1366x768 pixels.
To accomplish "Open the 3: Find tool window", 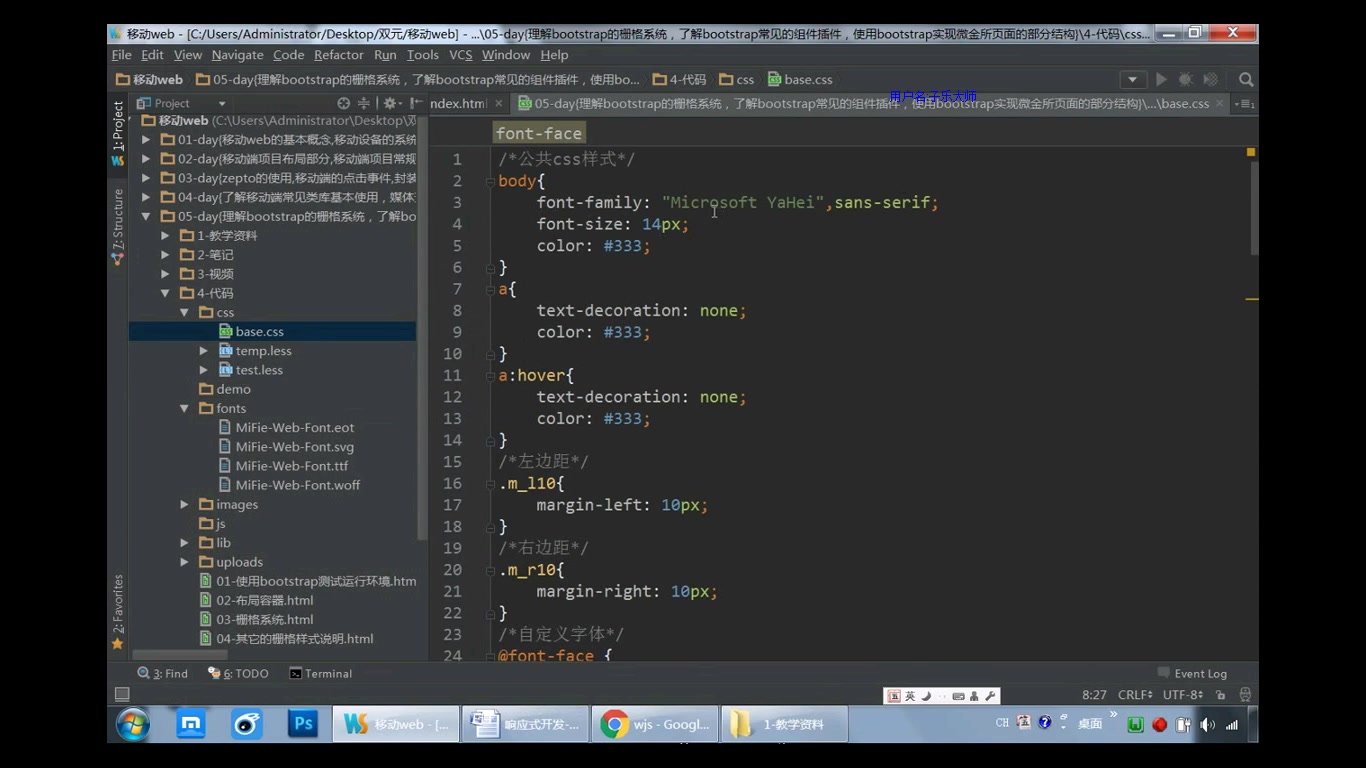I will click(x=162, y=674).
